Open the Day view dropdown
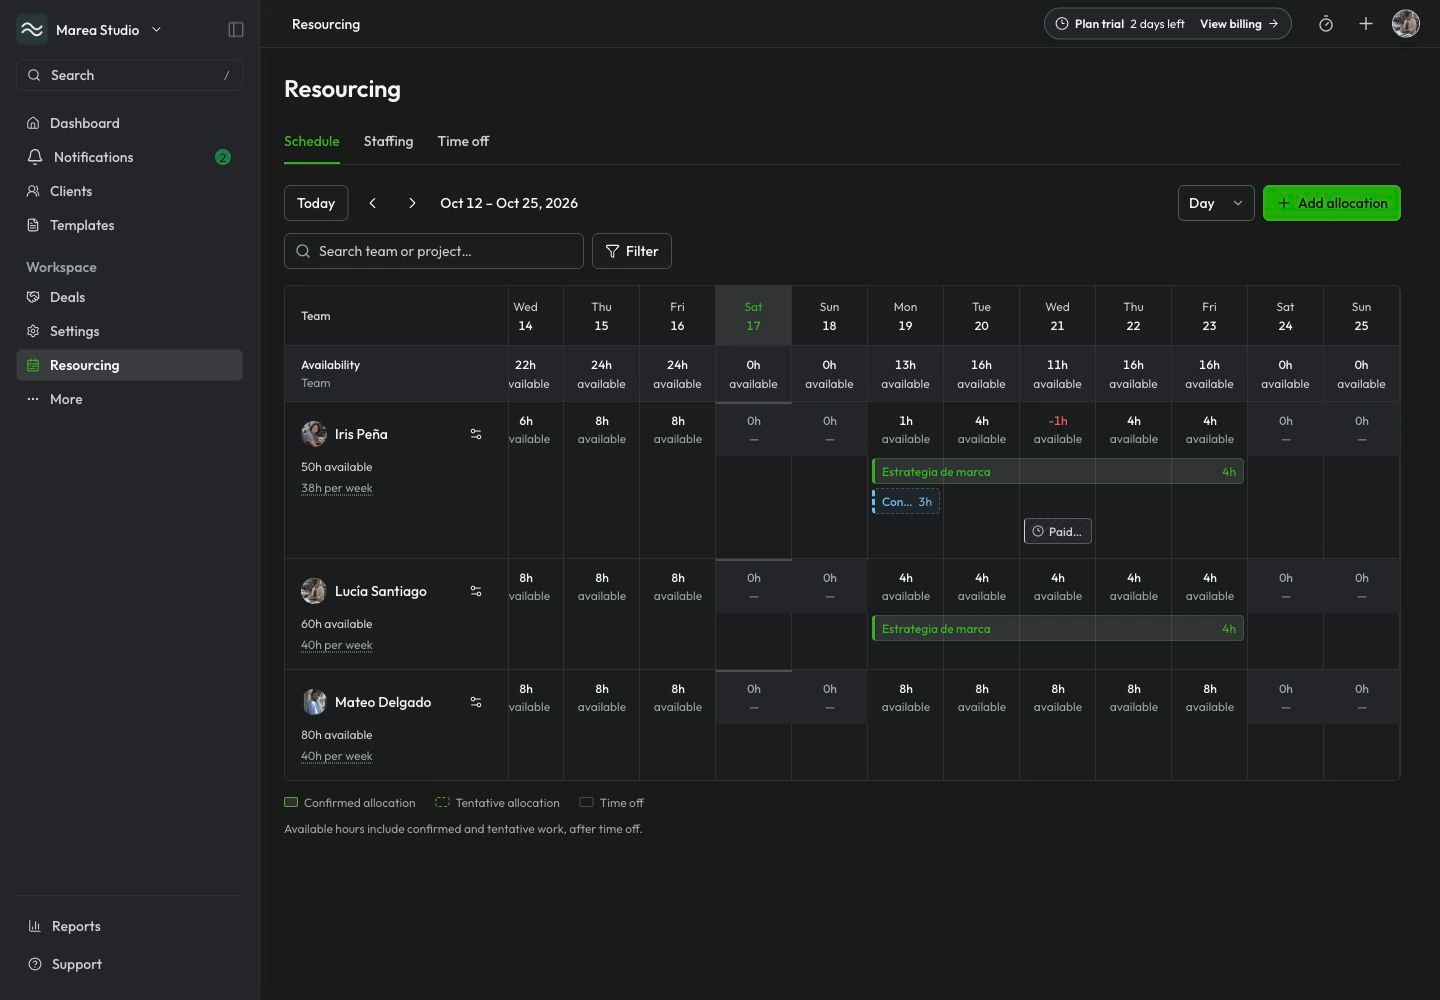Screen dimensions: 1440x1000 pos(1216,203)
